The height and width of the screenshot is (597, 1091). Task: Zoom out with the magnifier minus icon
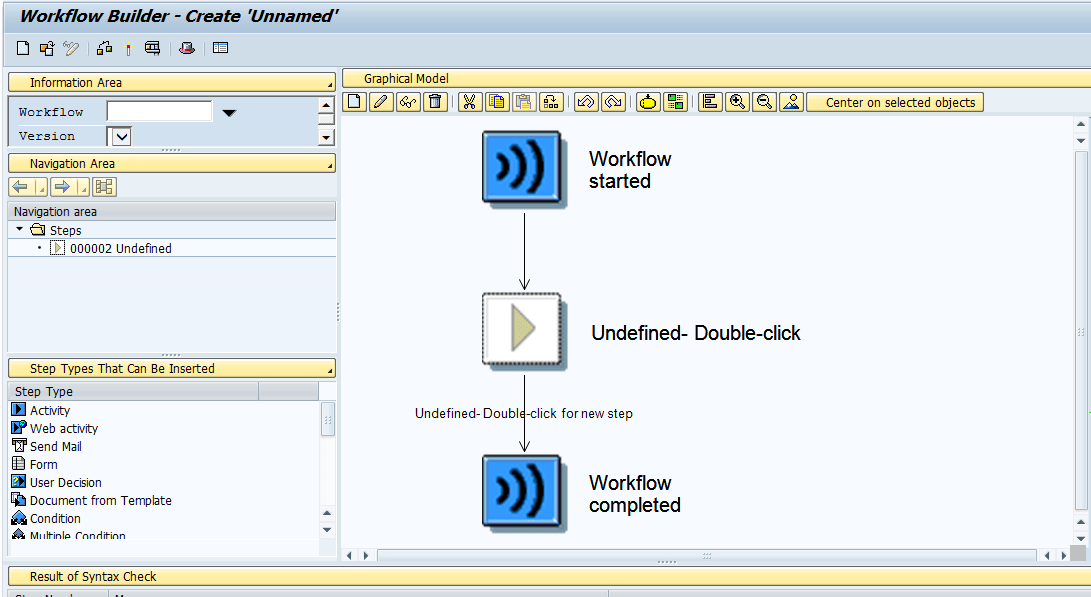(764, 102)
